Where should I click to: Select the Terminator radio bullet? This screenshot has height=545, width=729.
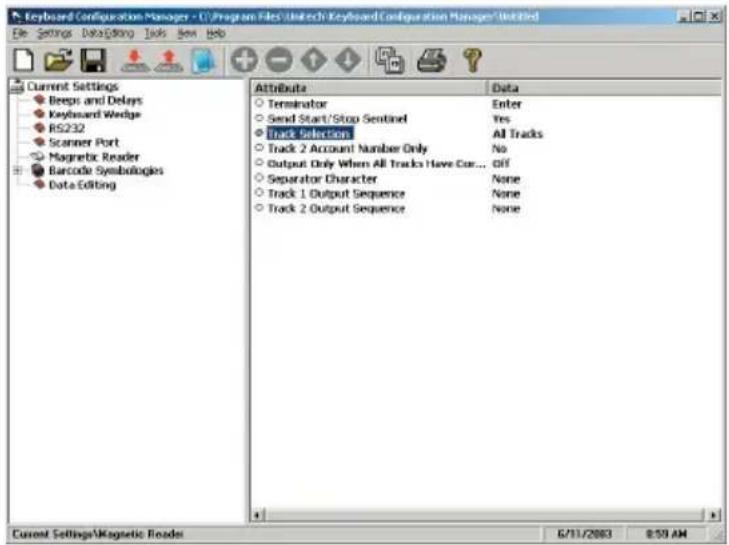[259, 103]
